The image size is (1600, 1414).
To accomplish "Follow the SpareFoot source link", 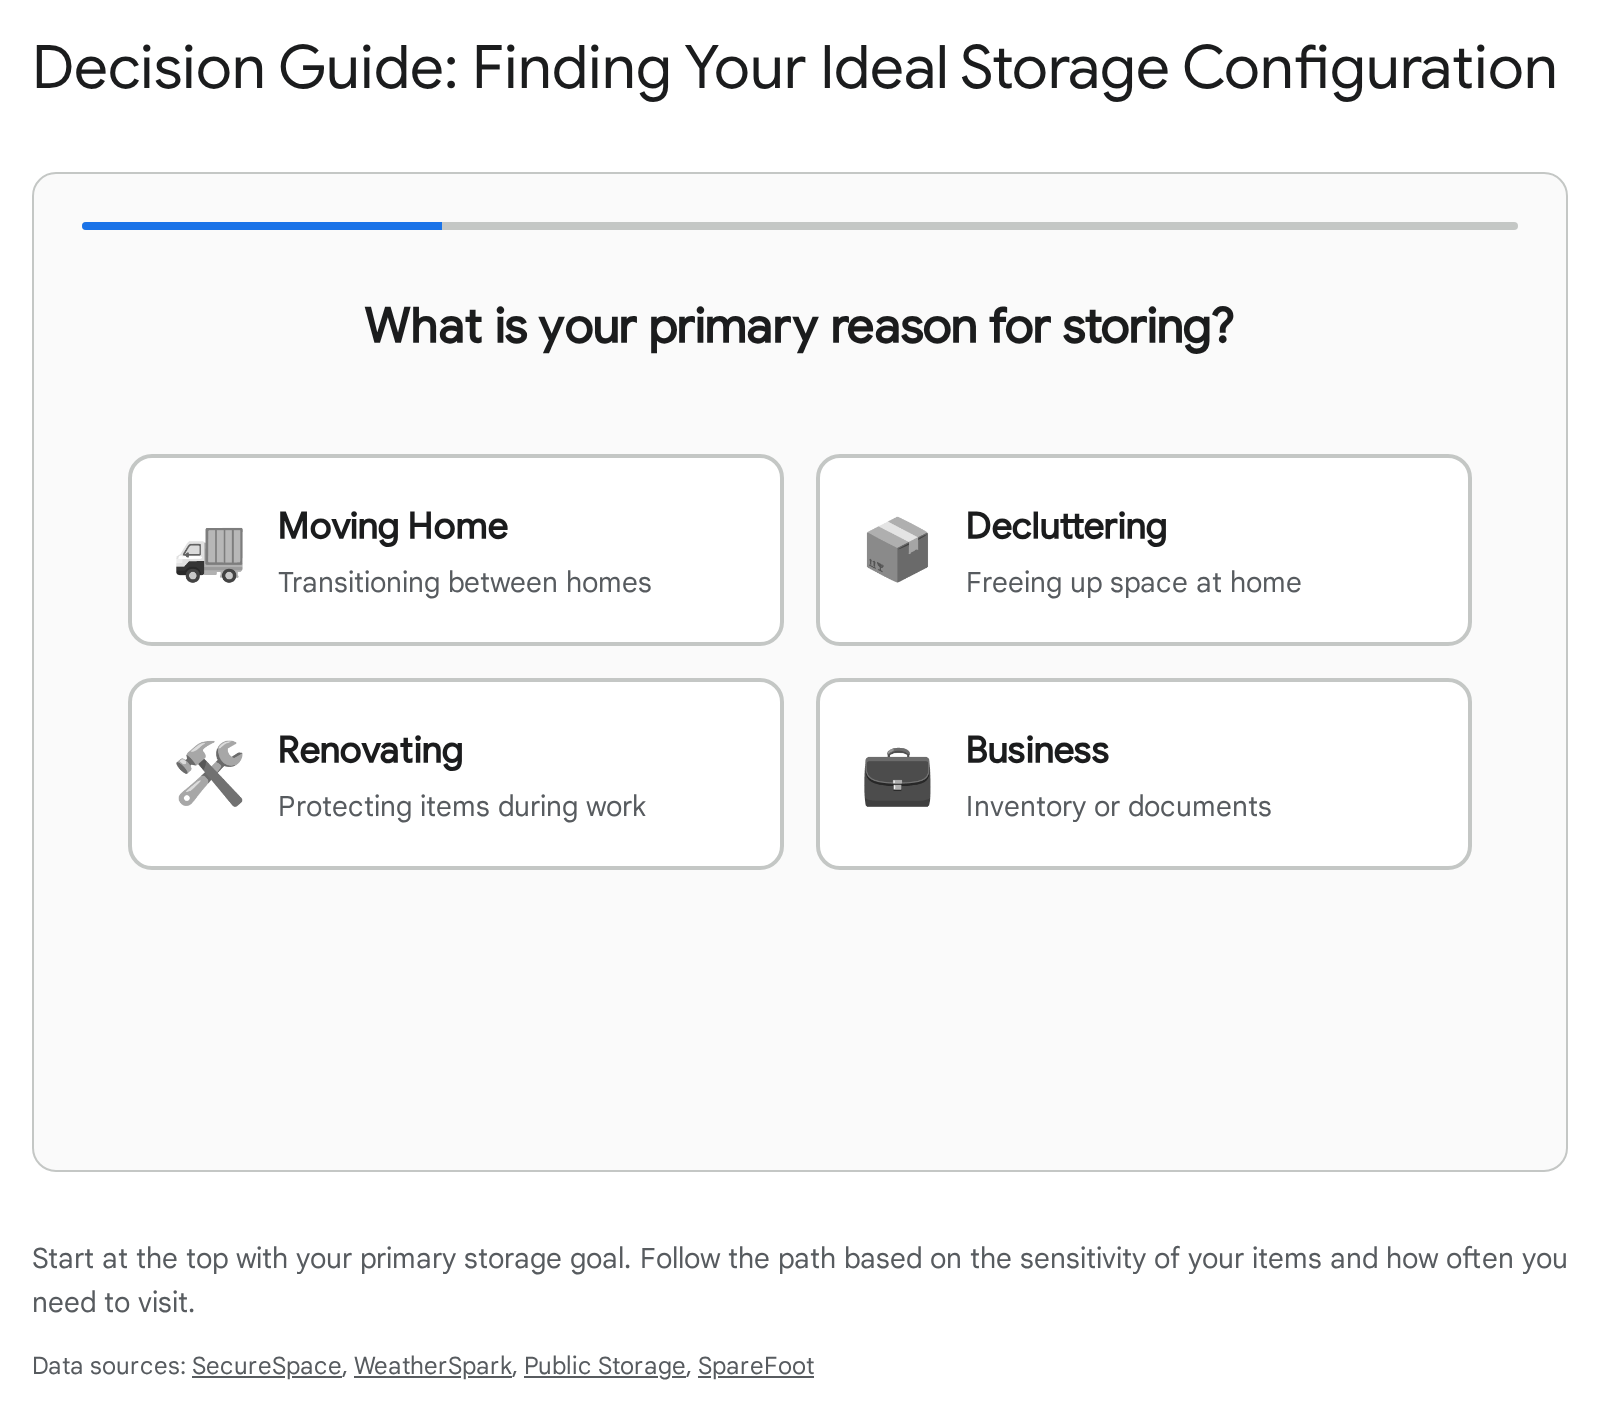I will 755,1366.
